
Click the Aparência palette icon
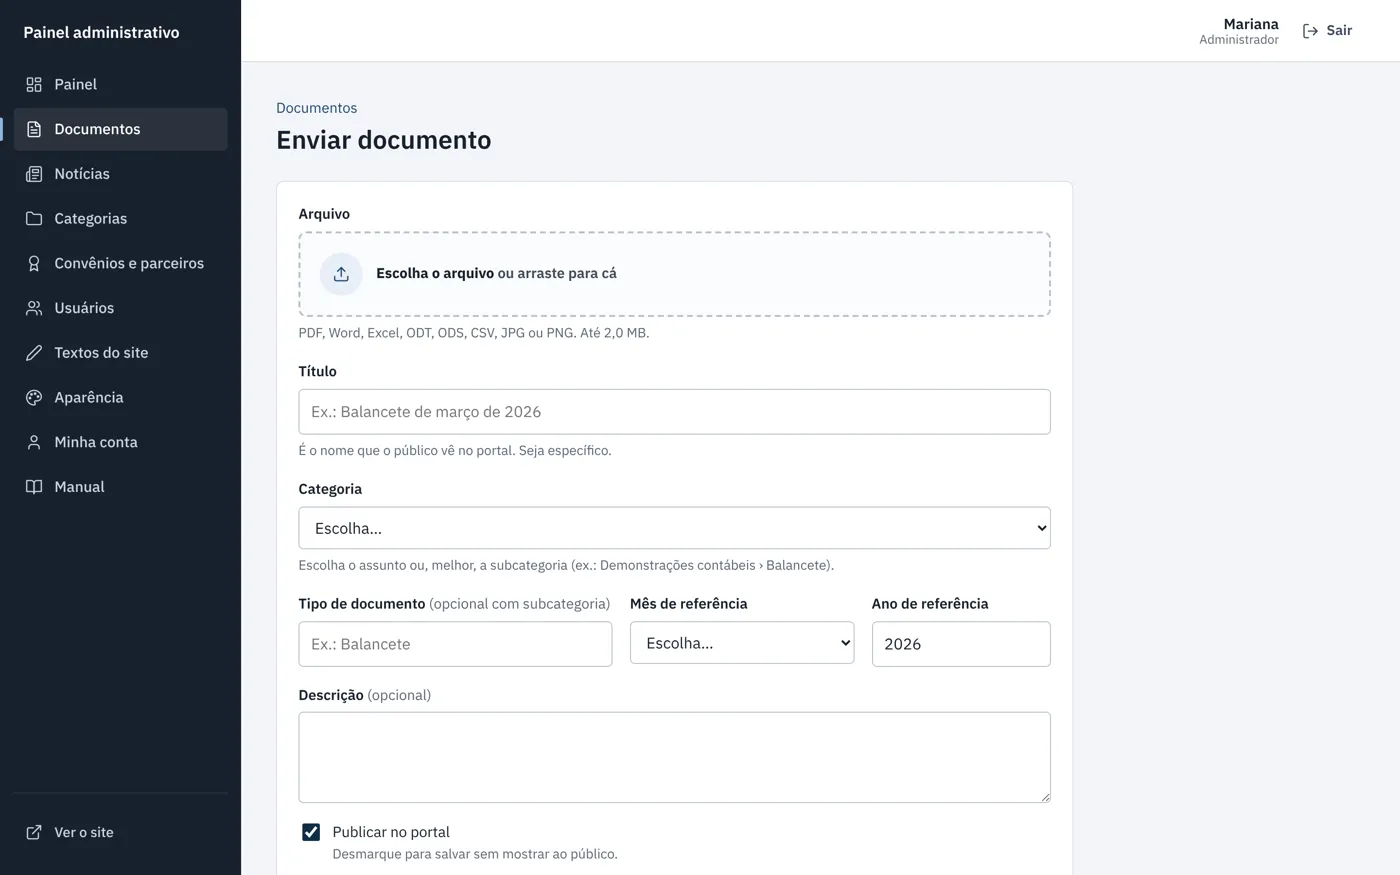pyautogui.click(x=34, y=397)
